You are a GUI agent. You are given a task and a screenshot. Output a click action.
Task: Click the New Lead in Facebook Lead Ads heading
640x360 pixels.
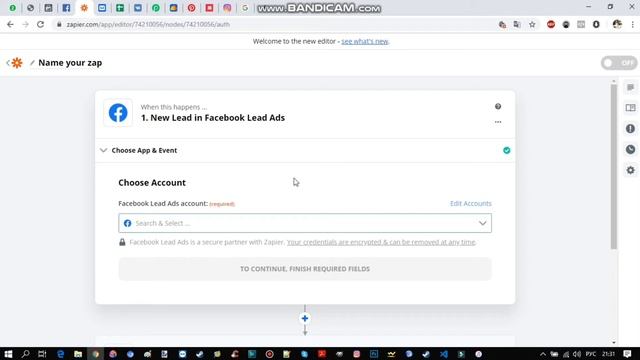coord(213,118)
